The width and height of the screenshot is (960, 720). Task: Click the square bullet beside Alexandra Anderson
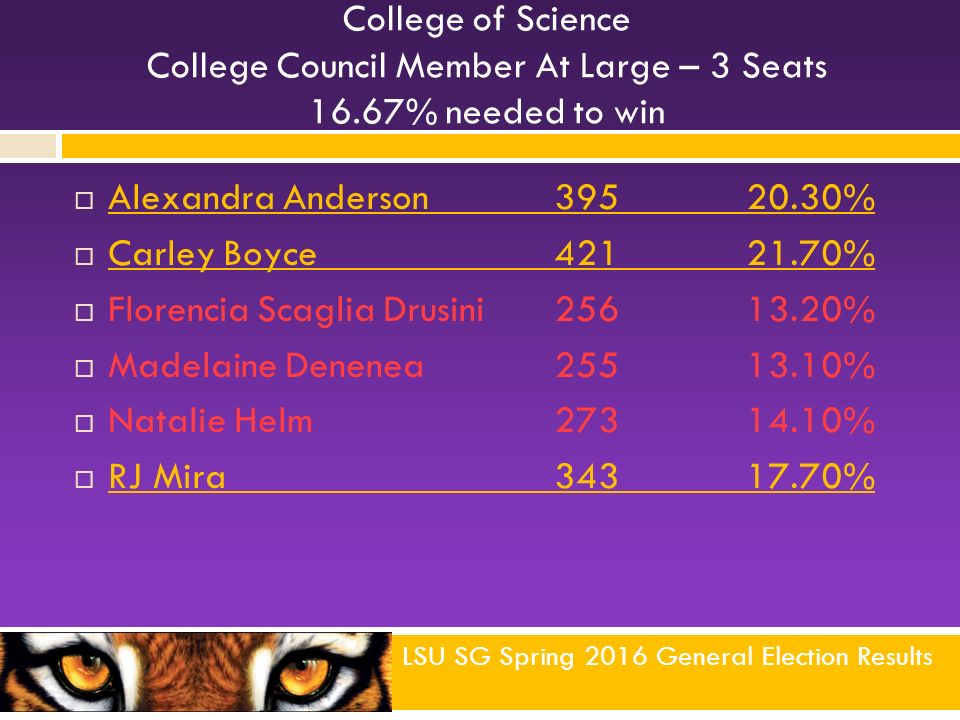click(x=84, y=201)
